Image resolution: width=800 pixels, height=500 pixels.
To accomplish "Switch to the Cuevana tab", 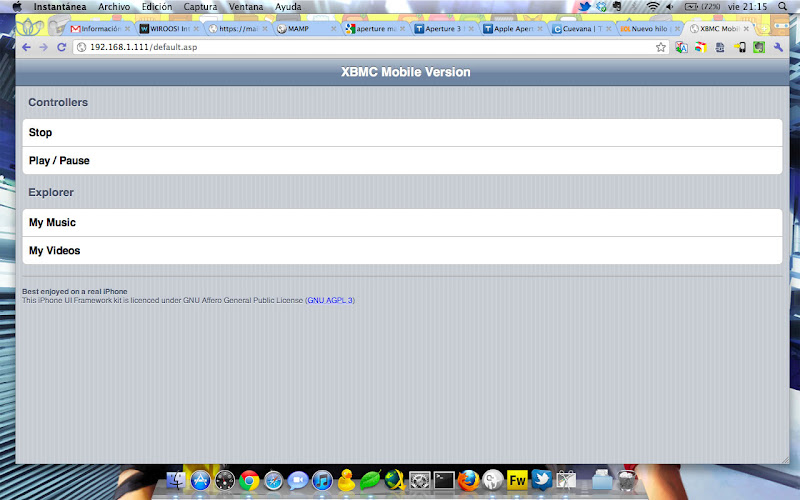I will [x=581, y=29].
